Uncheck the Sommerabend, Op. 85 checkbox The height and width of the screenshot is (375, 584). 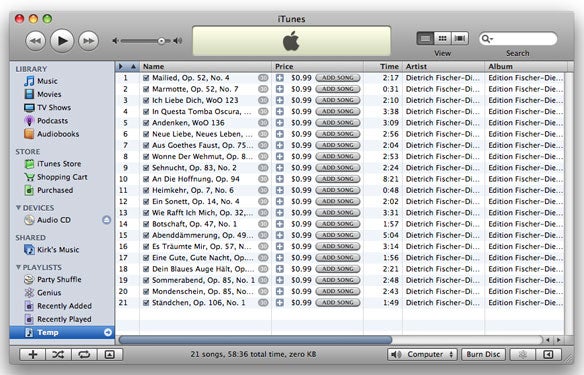click(x=146, y=280)
